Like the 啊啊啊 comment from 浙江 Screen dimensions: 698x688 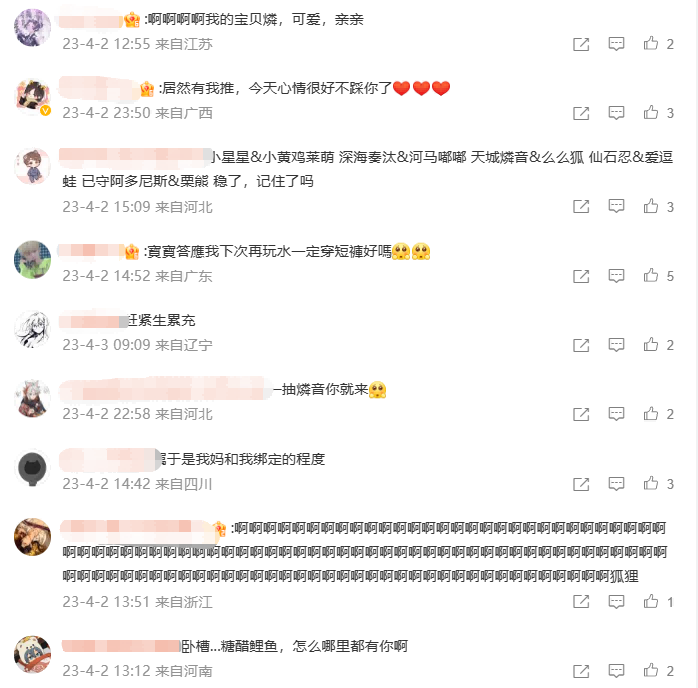coord(651,602)
